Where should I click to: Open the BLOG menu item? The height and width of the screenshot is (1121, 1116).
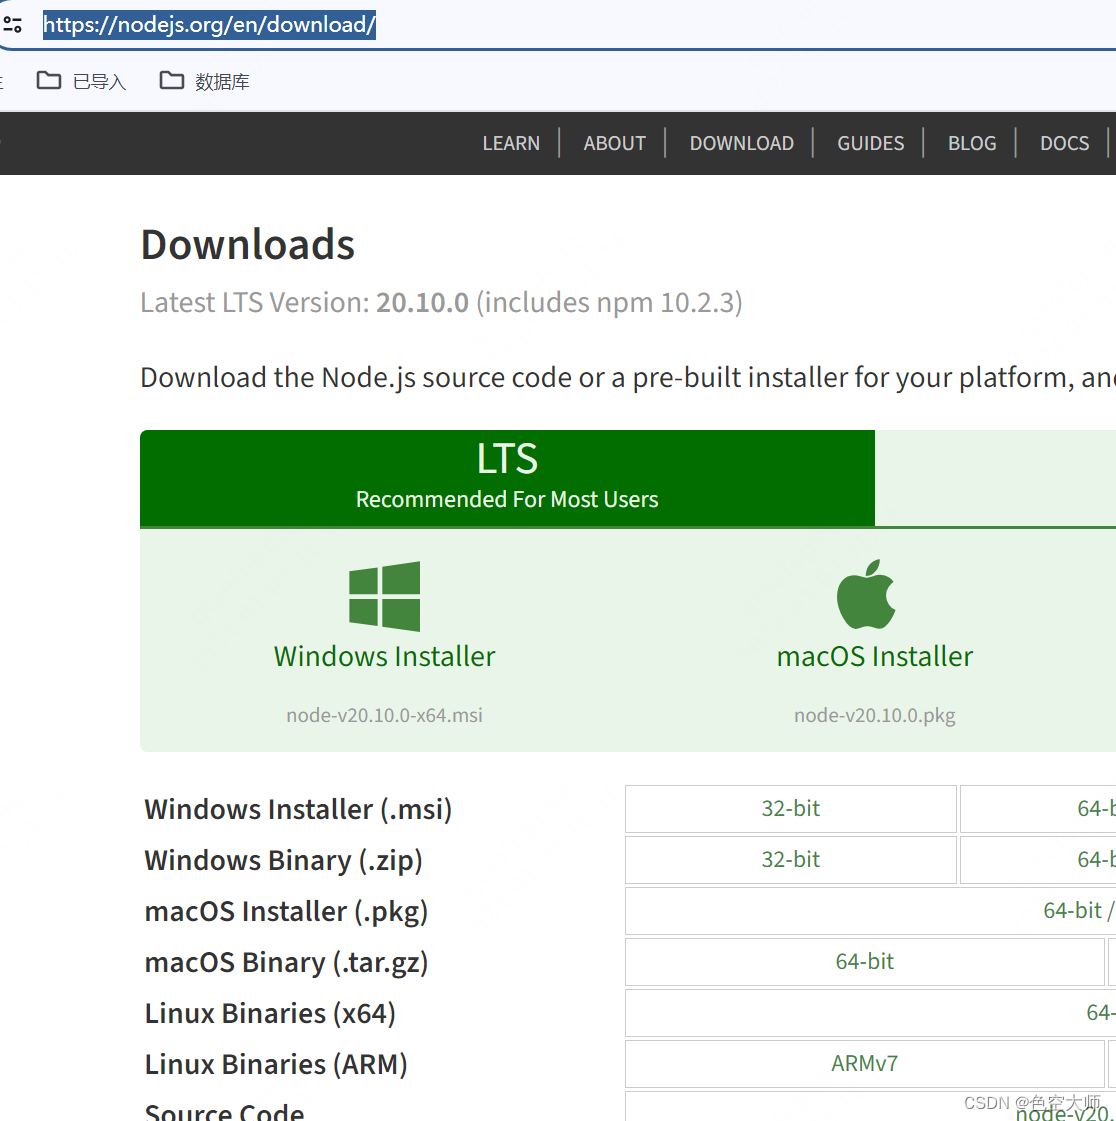click(x=972, y=143)
